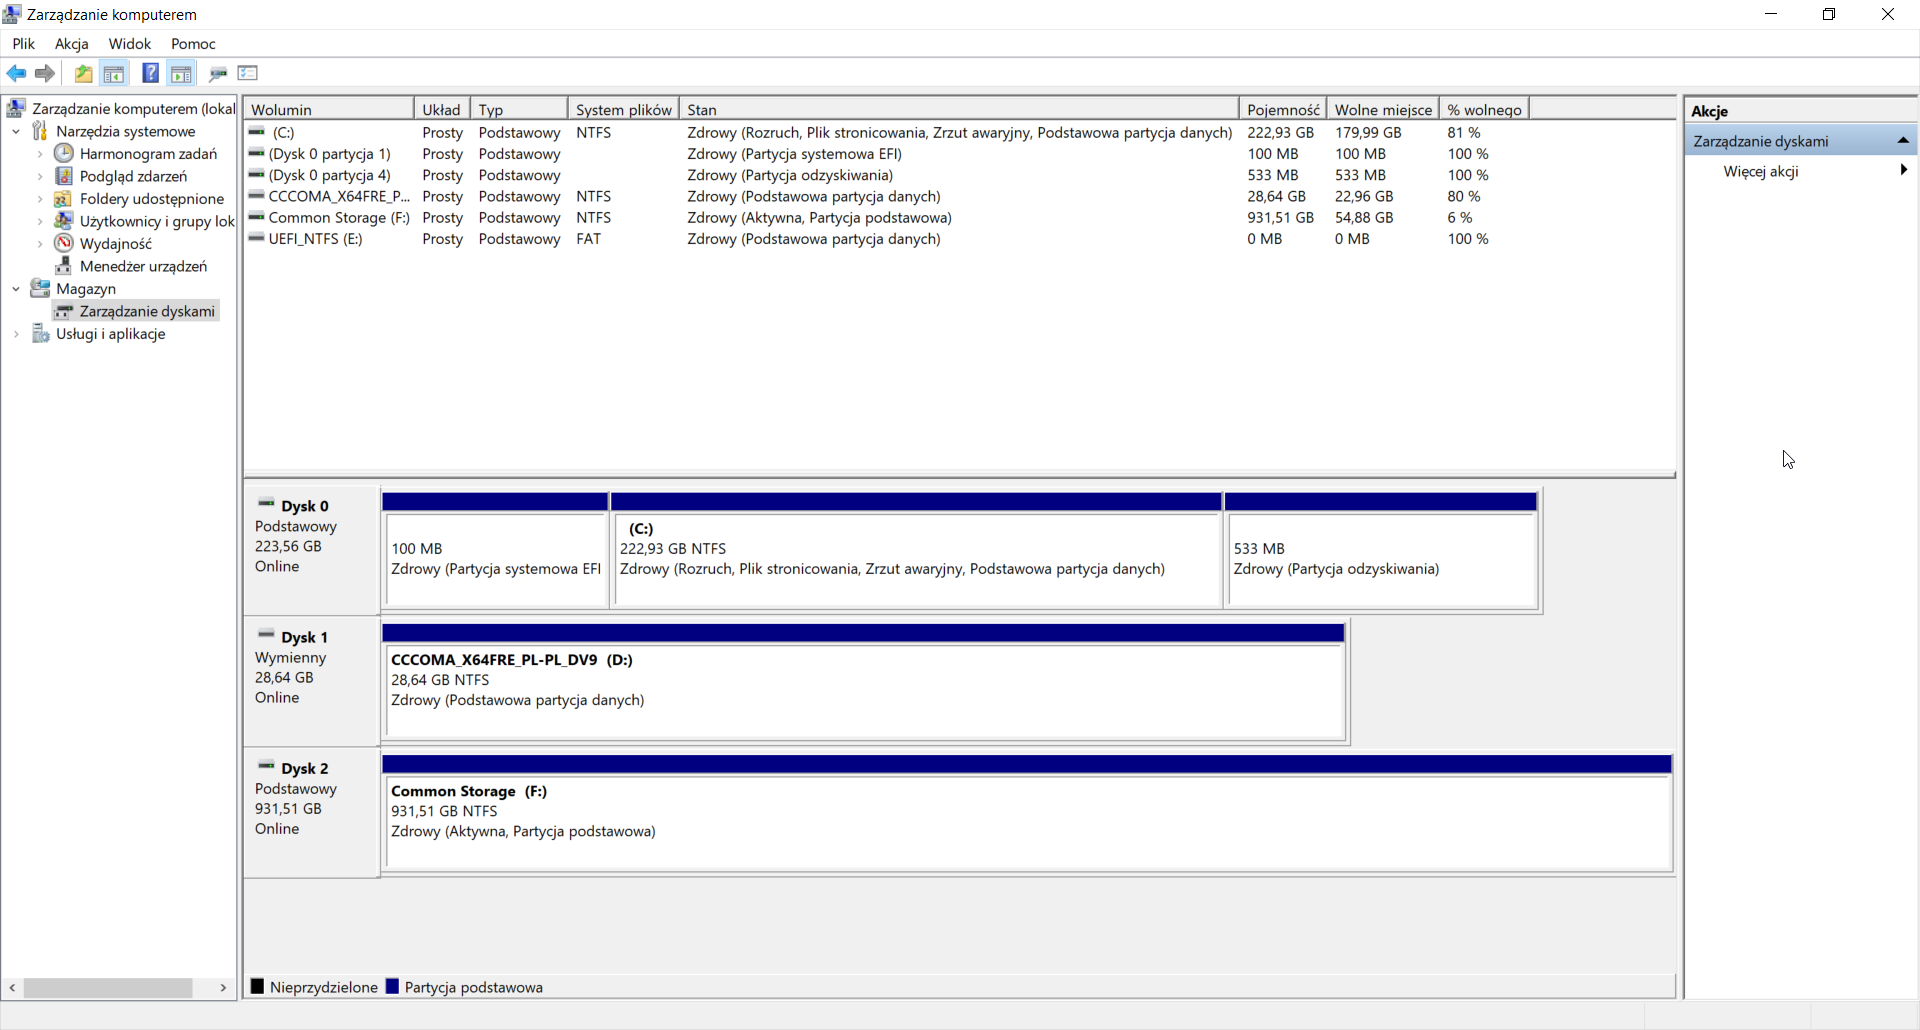This screenshot has width=1920, height=1030.
Task: Click drive icon of UEFI_NTFS (E:) row
Action: [257, 237]
